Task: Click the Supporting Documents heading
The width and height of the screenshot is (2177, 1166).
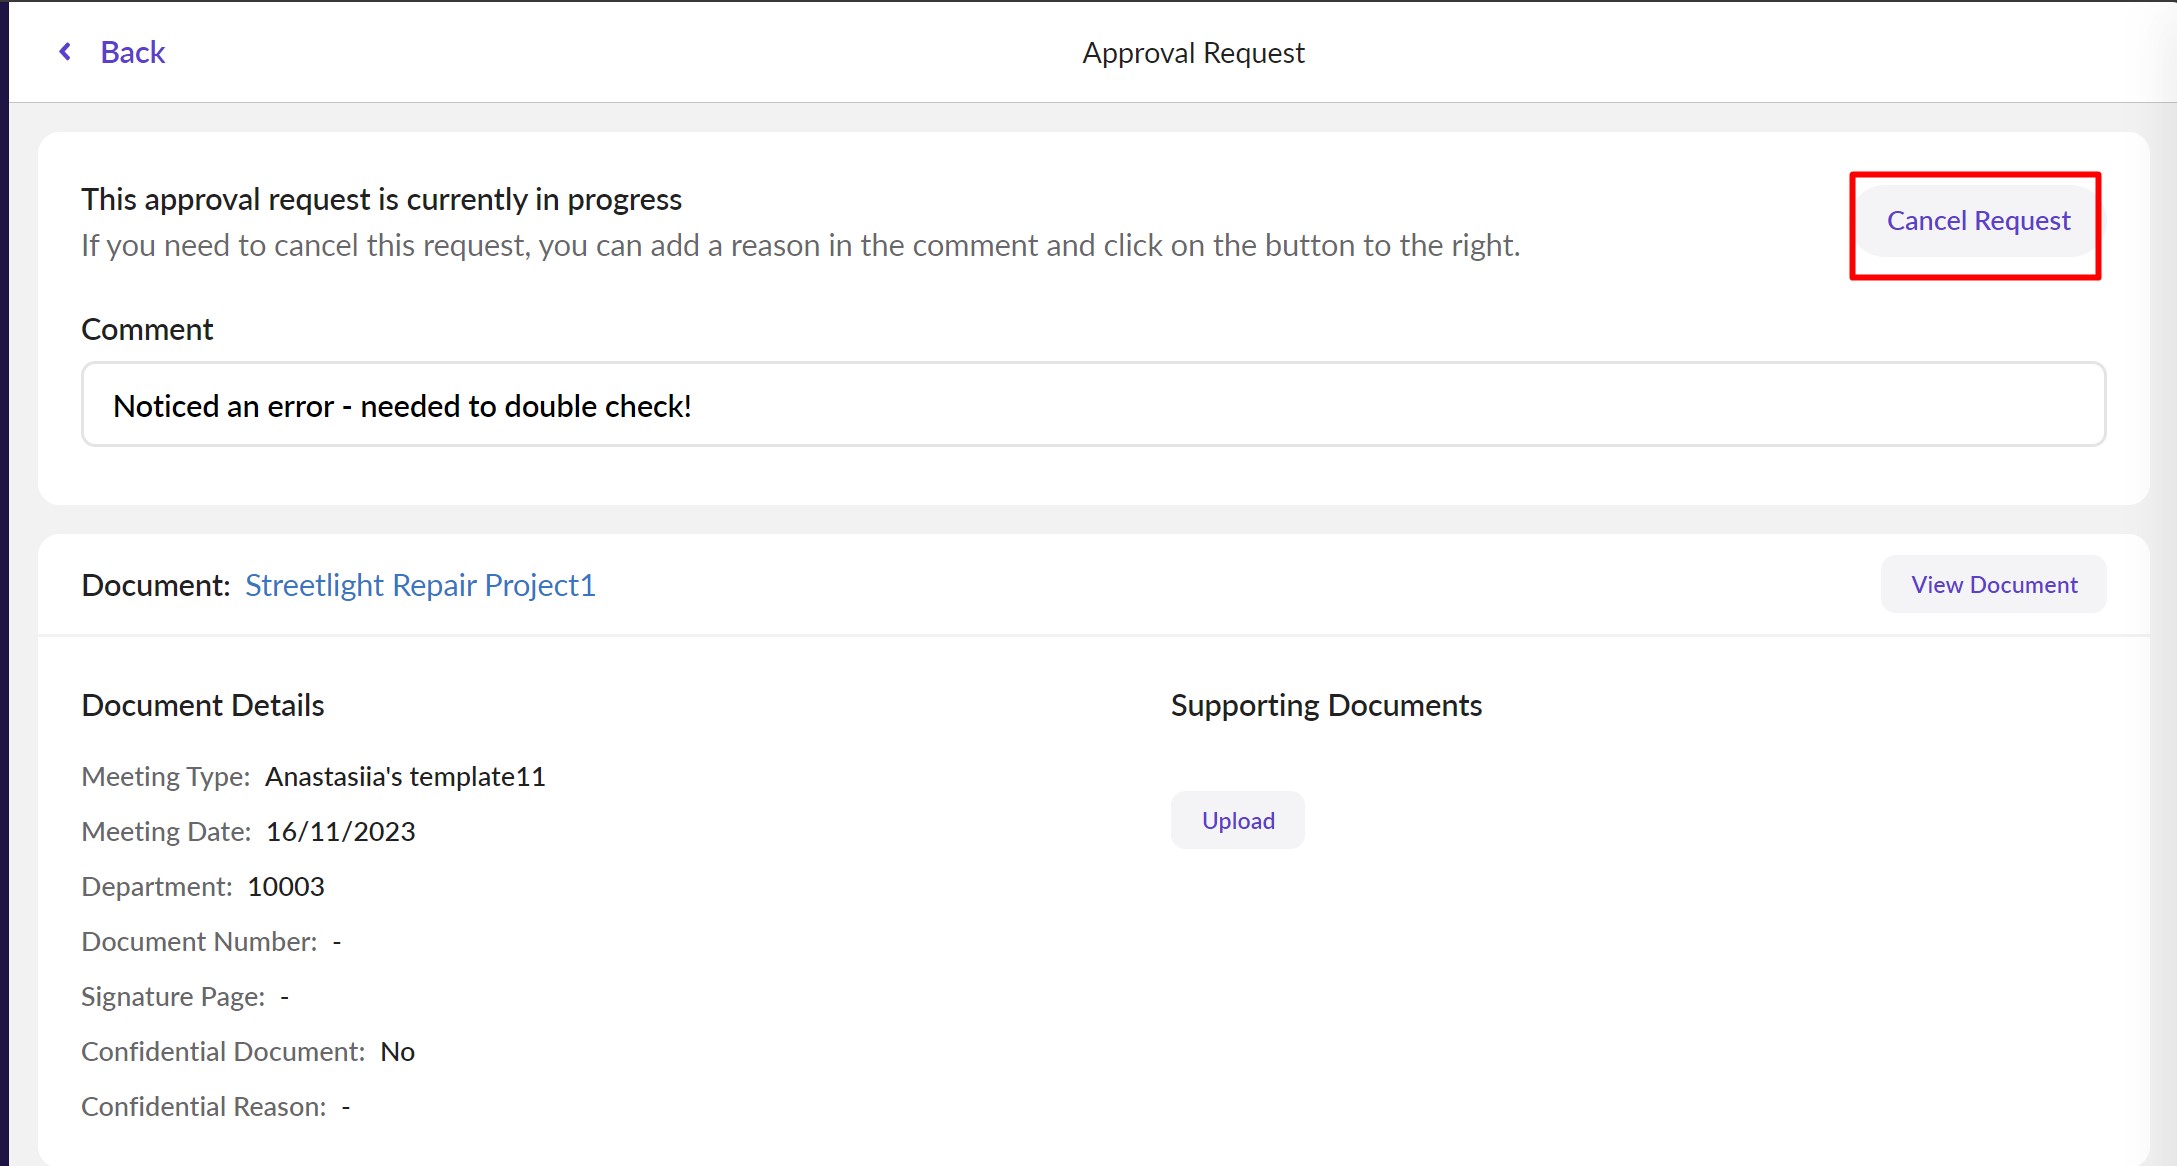Action: pyautogui.click(x=1326, y=704)
